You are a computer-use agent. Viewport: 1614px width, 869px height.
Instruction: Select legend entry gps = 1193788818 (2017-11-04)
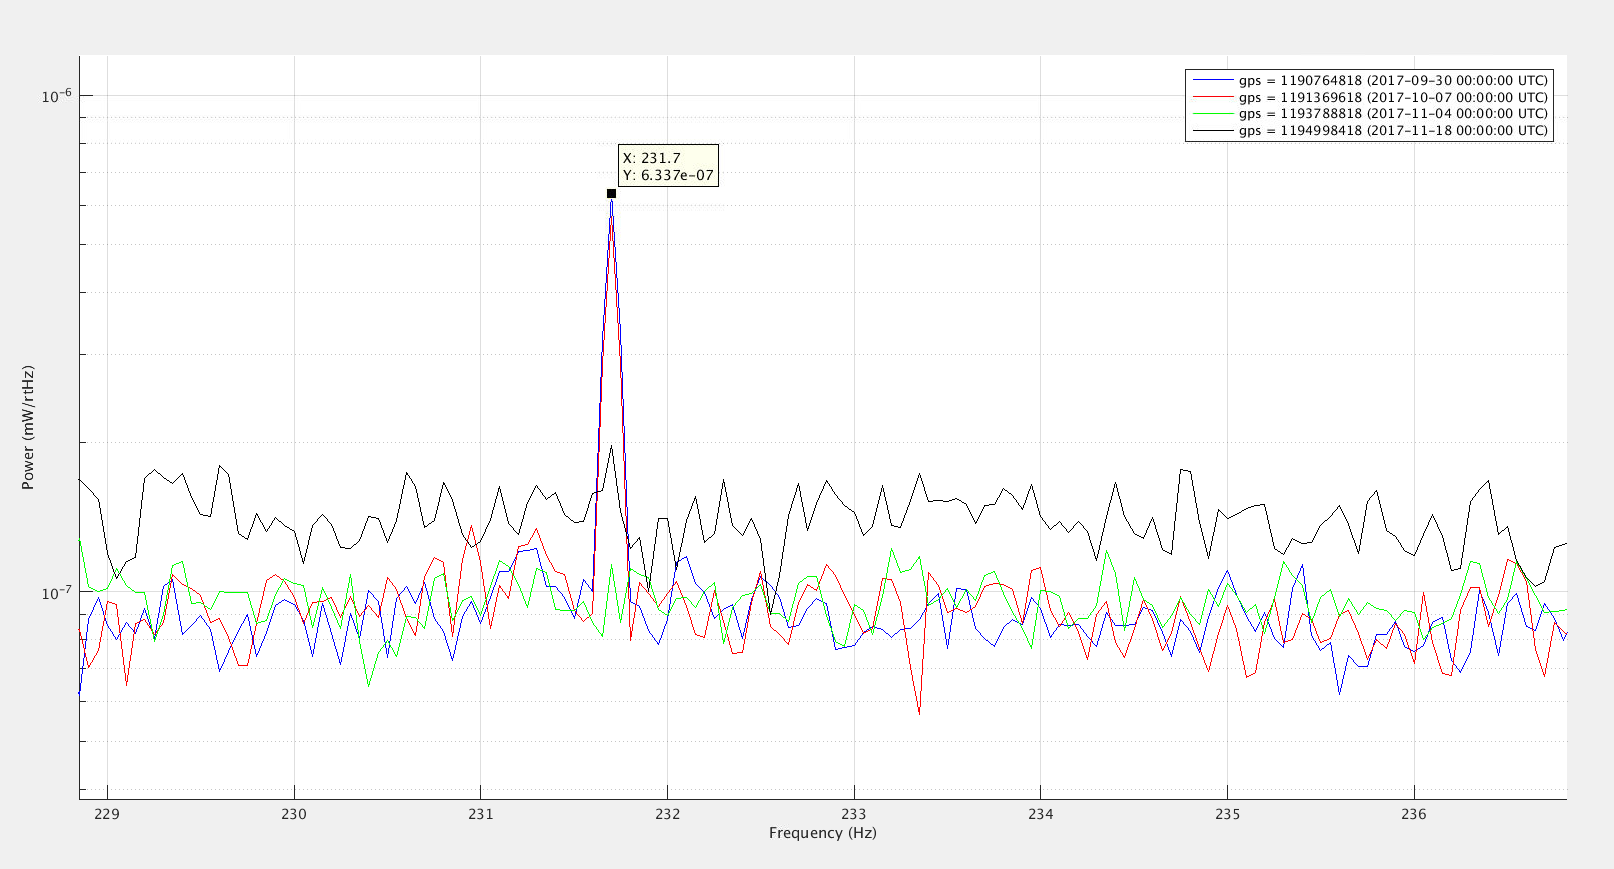coord(1393,114)
